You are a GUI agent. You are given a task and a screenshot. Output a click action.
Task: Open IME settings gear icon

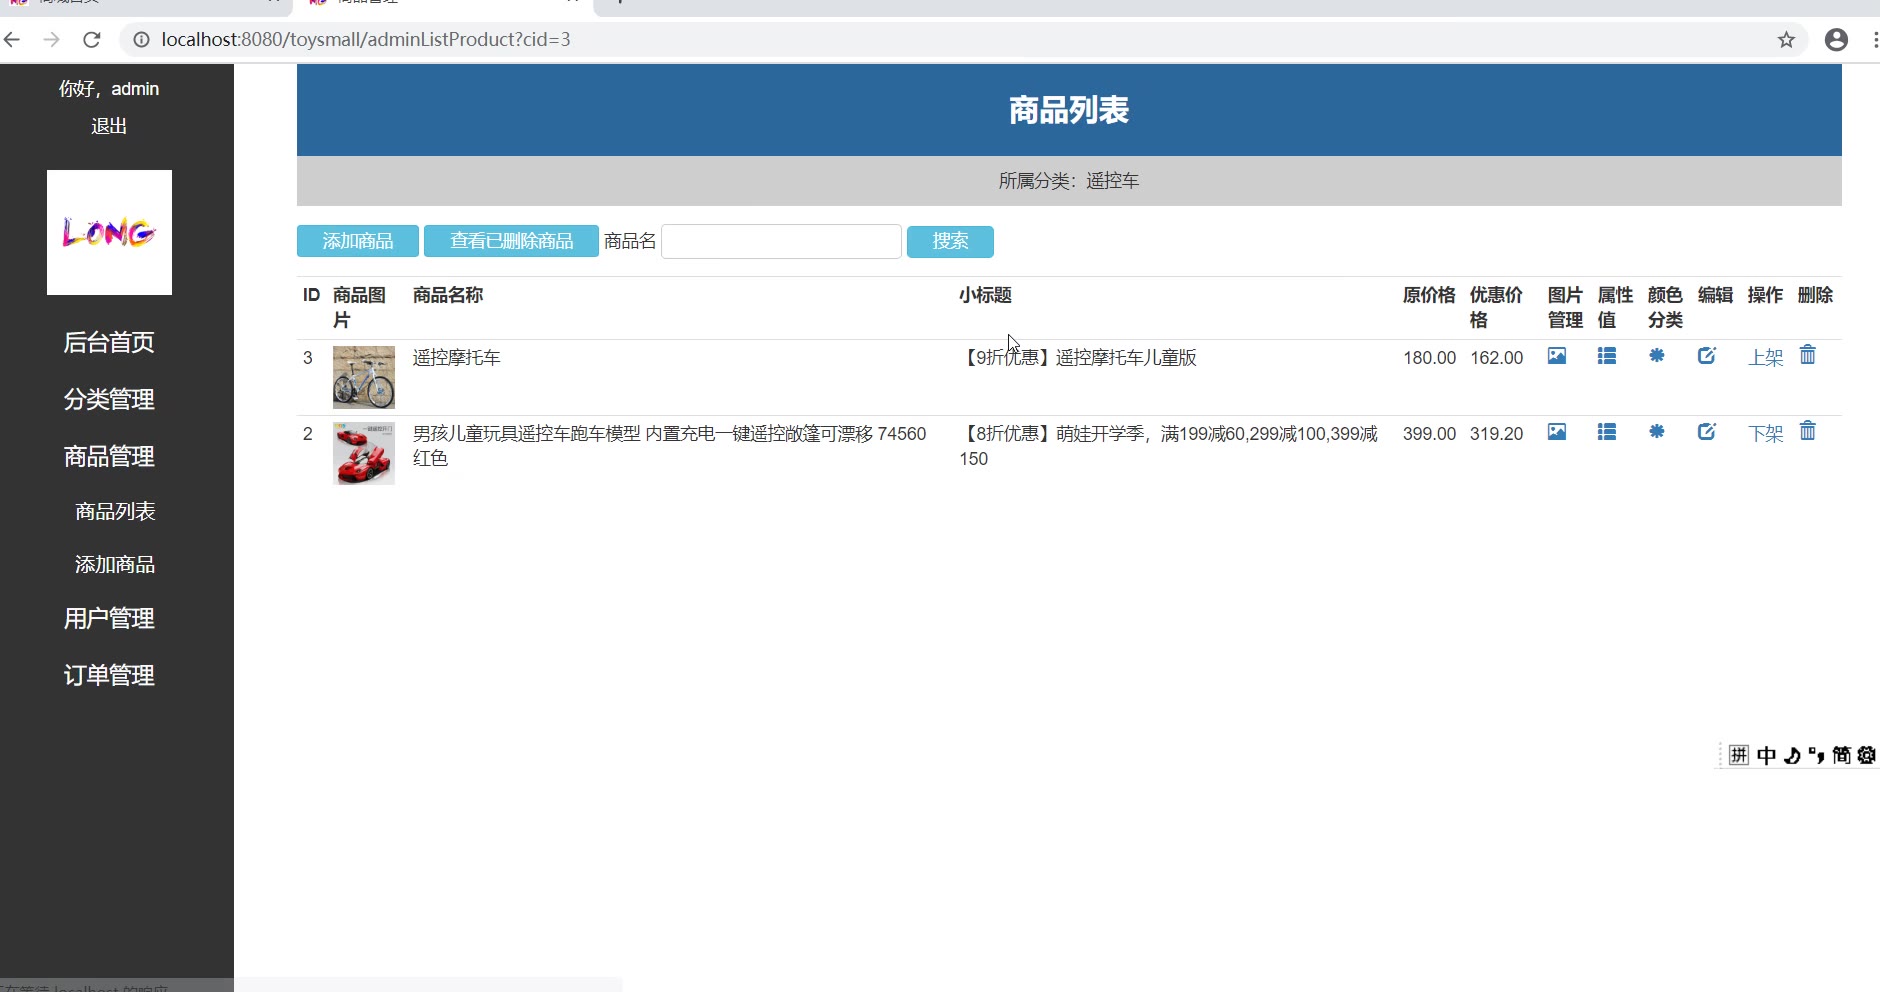point(1866,755)
